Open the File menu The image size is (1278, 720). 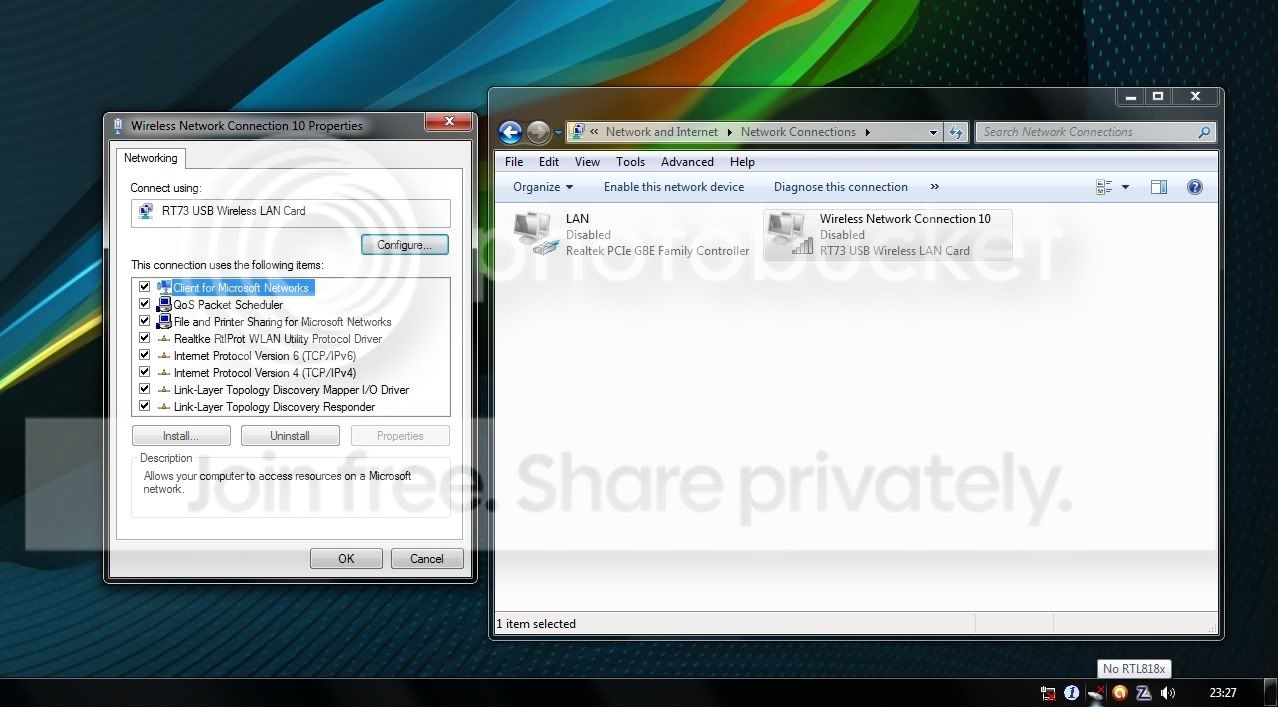tap(514, 162)
